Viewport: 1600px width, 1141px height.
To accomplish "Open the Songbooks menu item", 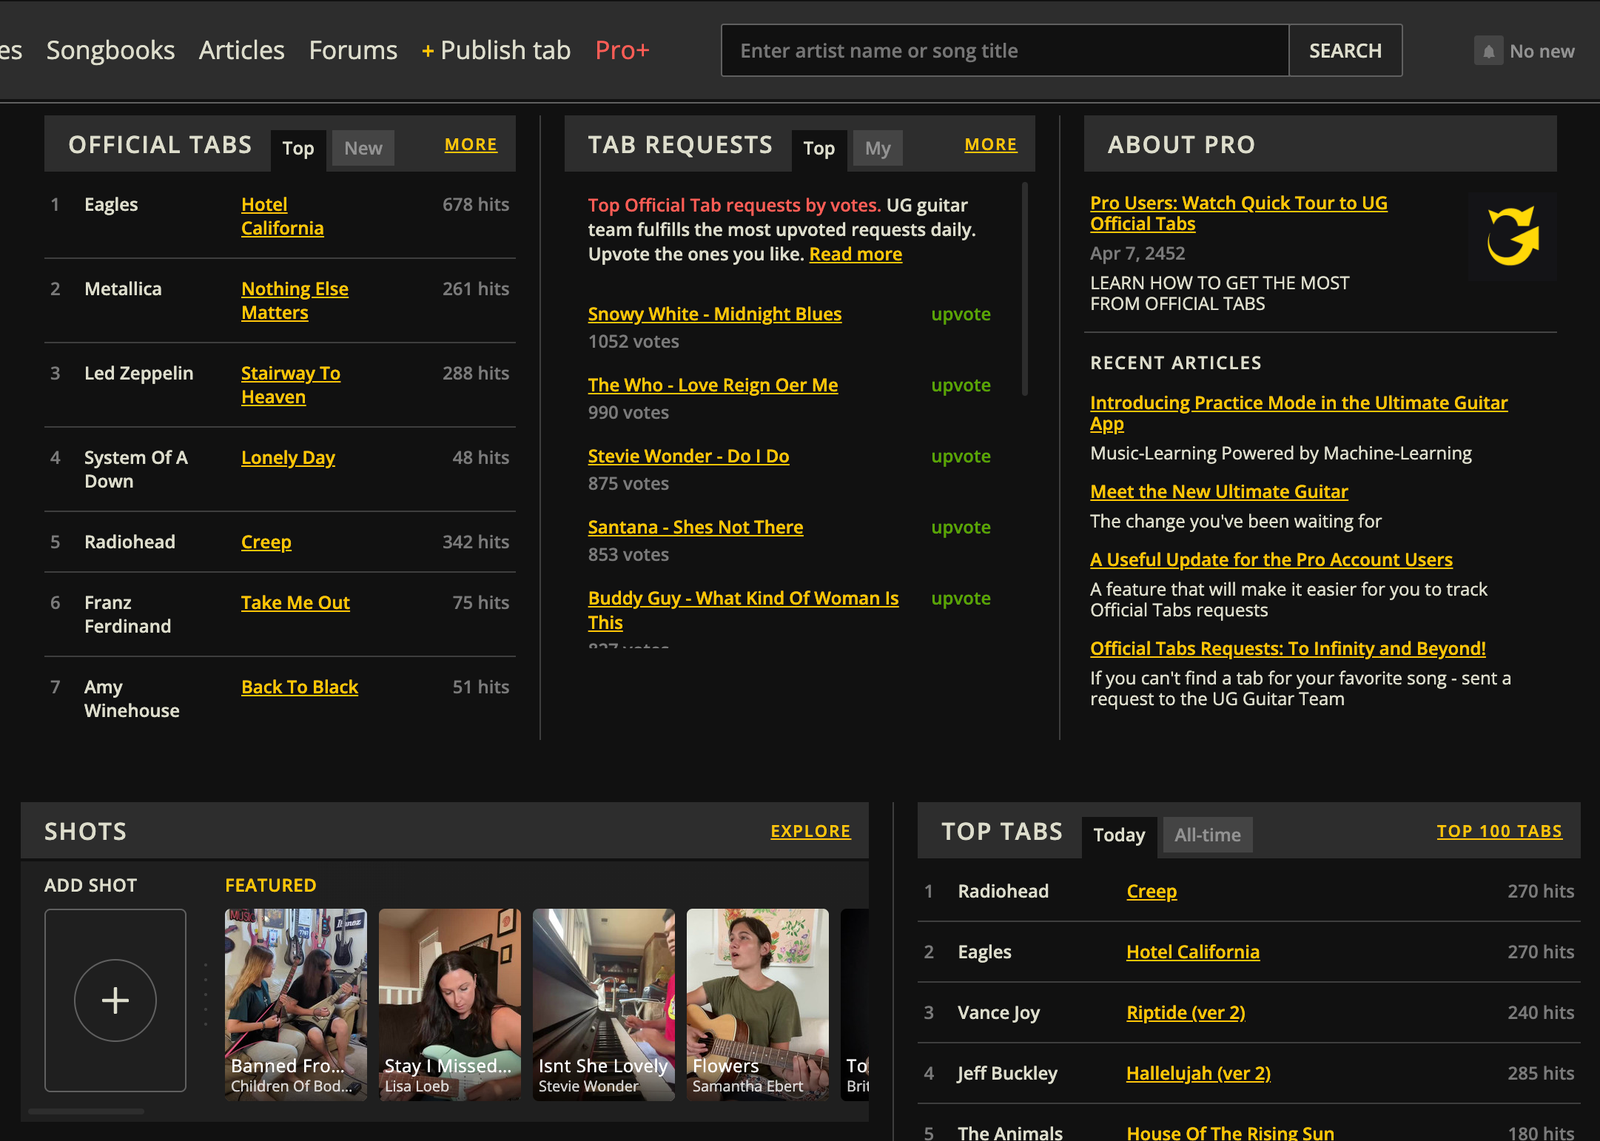I will coord(110,50).
